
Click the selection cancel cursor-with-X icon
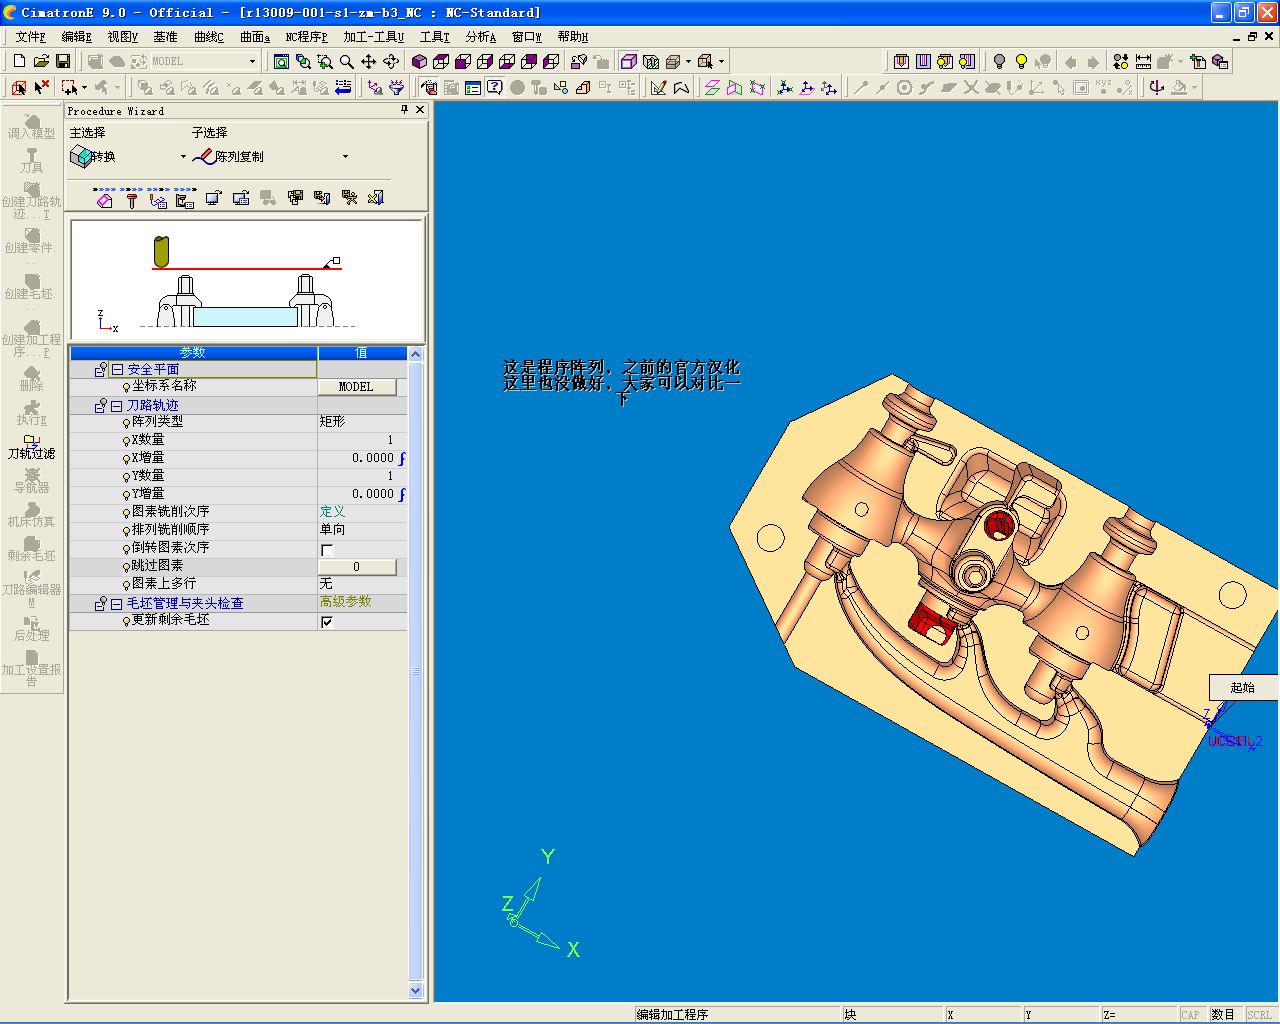point(41,88)
